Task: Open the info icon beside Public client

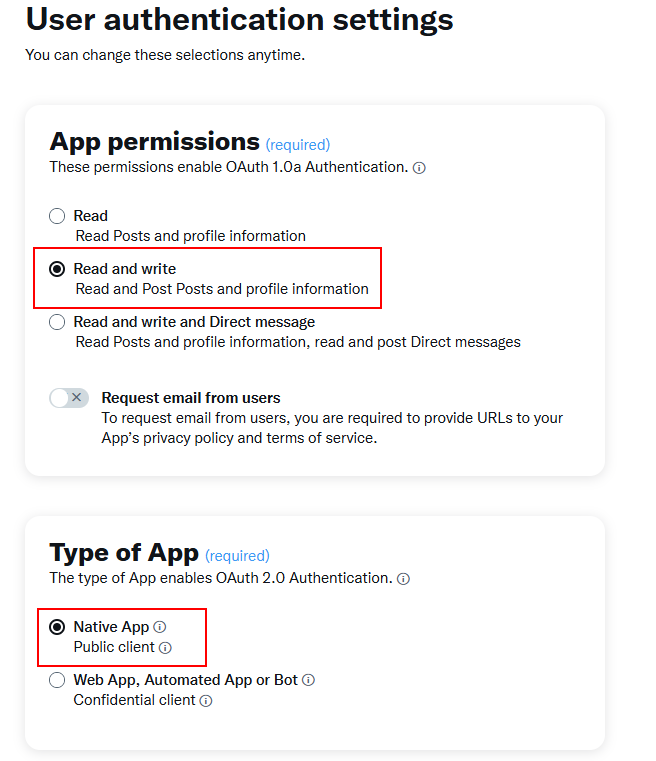Action: pos(166,648)
